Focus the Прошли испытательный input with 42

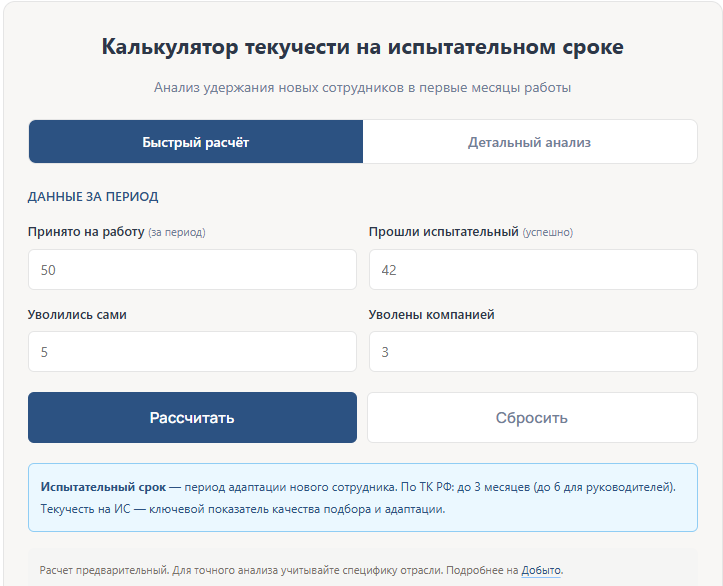[532, 270]
